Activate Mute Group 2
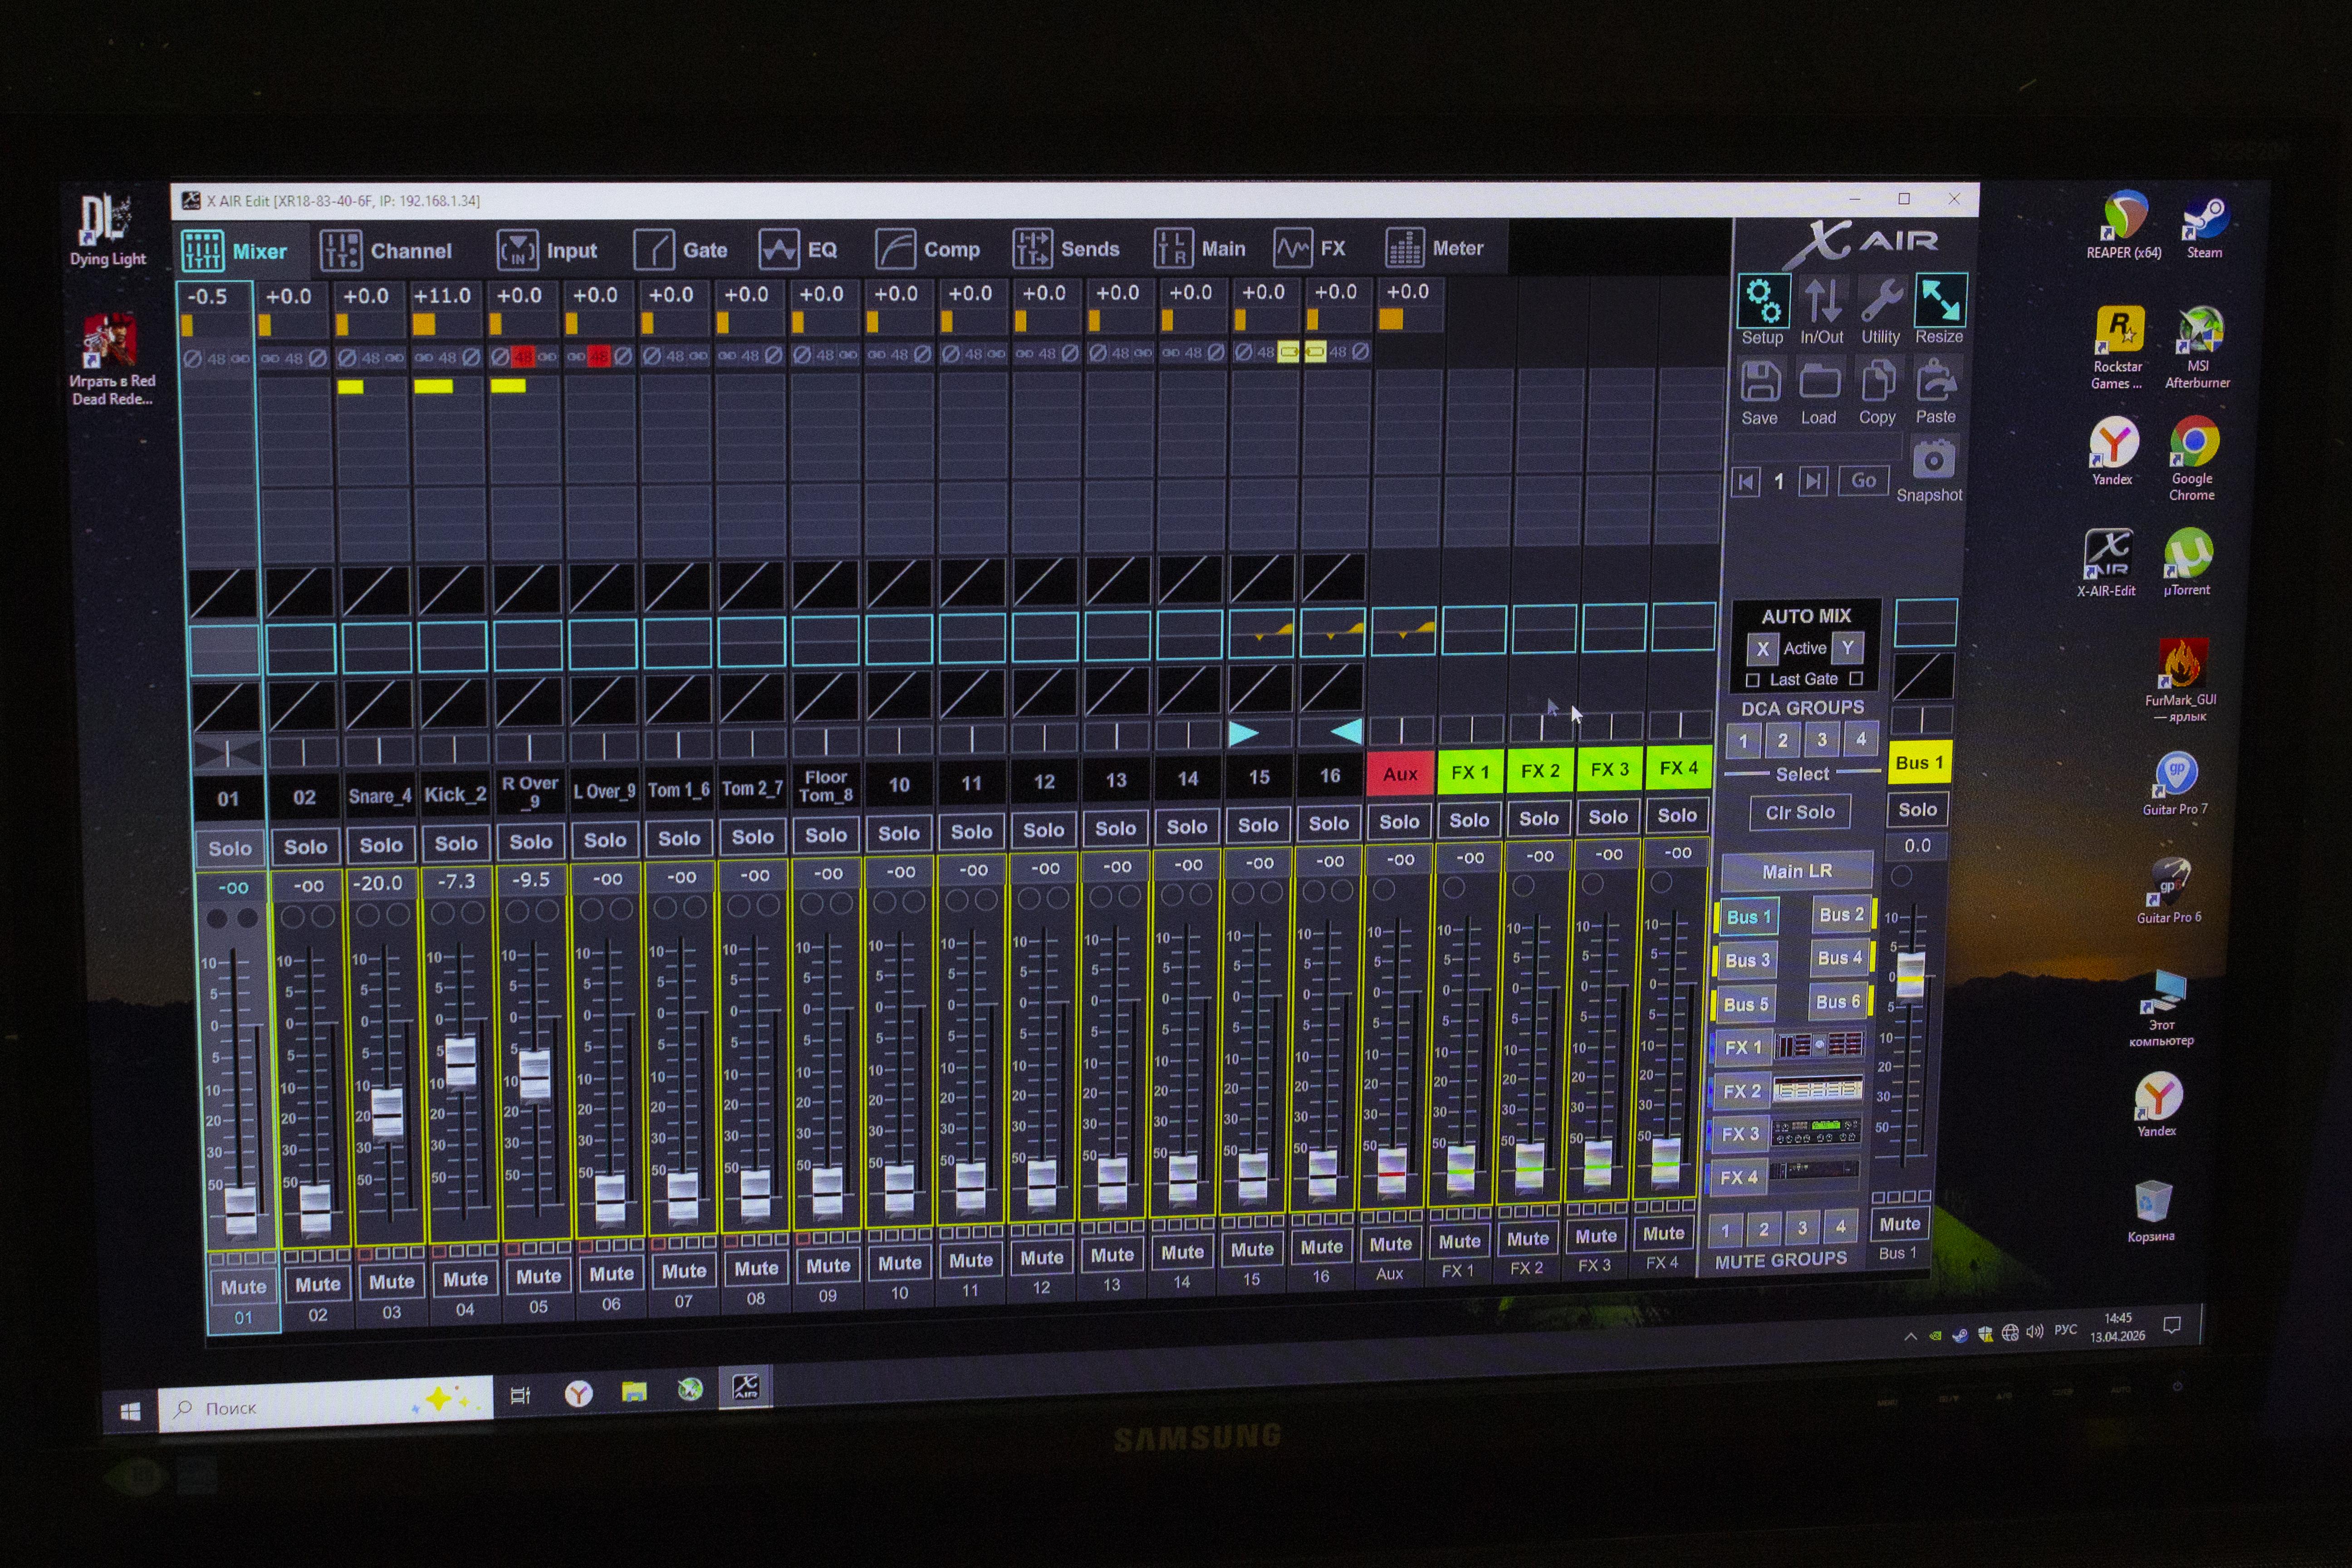The width and height of the screenshot is (2352, 1568). 1763,1228
